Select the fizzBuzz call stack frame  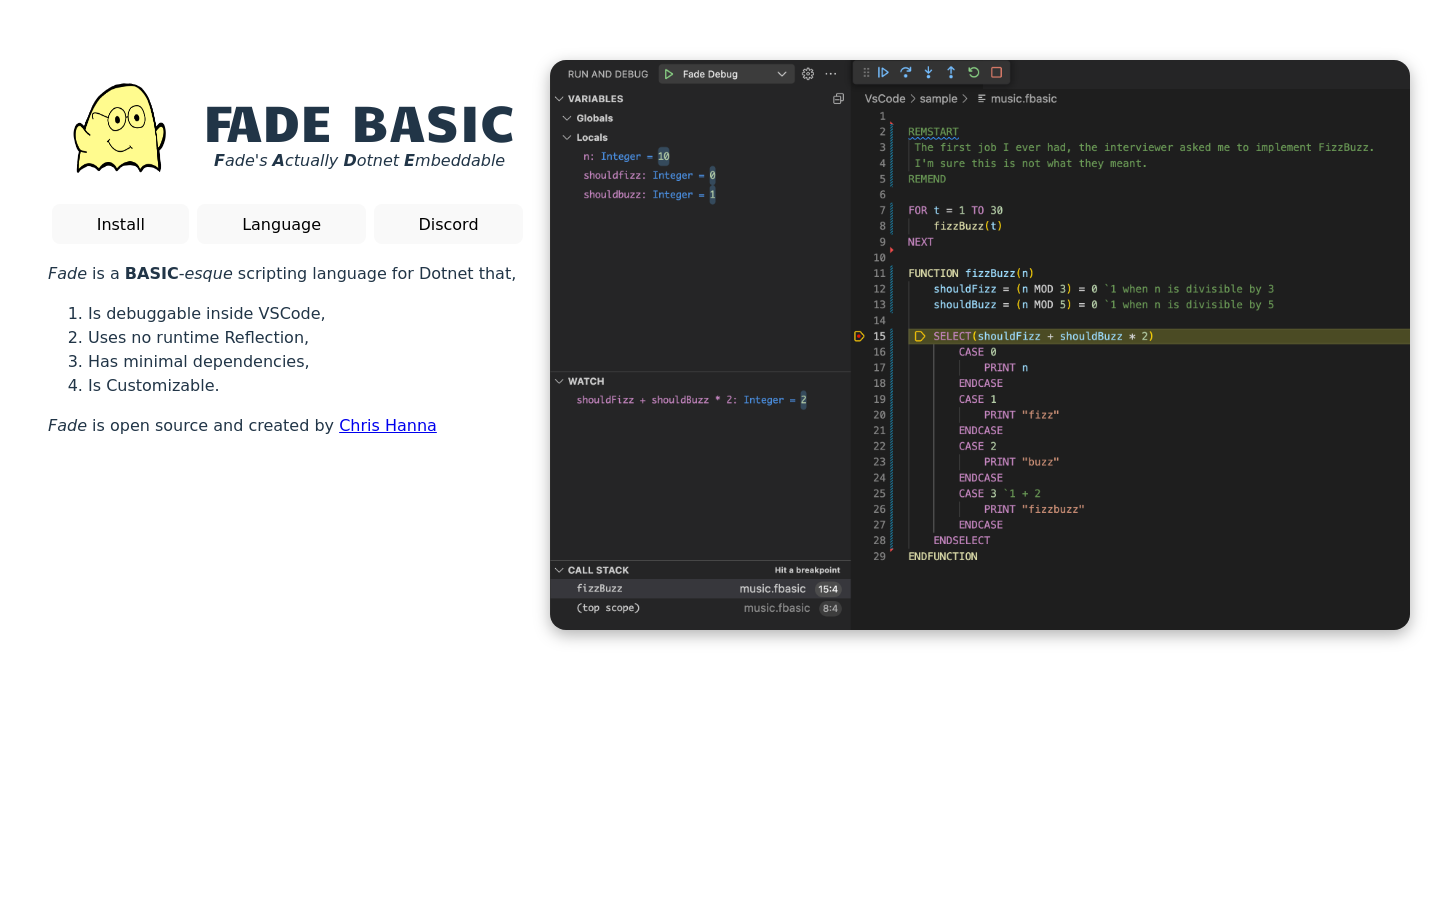pyautogui.click(x=700, y=589)
